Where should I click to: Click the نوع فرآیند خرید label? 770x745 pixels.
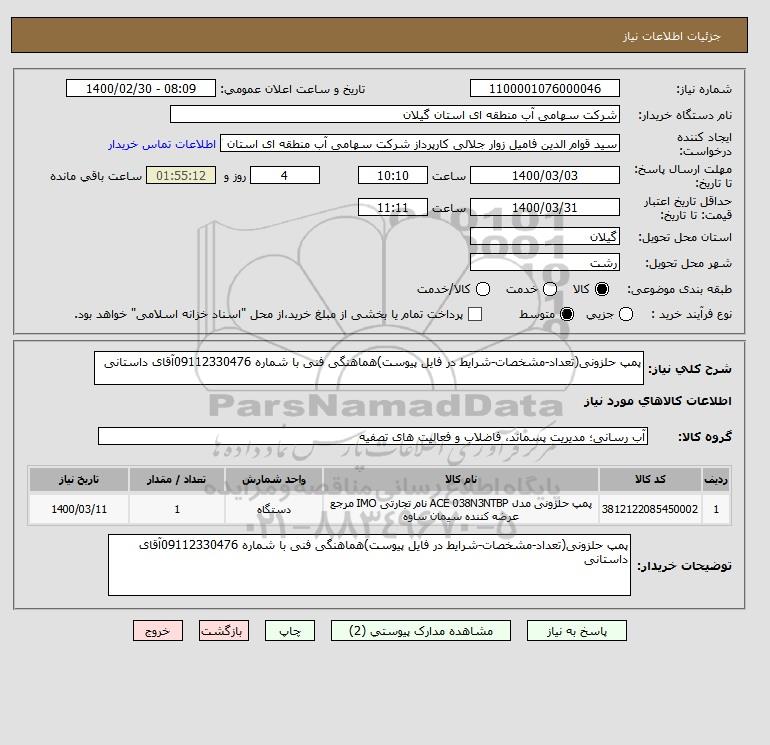[x=691, y=314]
